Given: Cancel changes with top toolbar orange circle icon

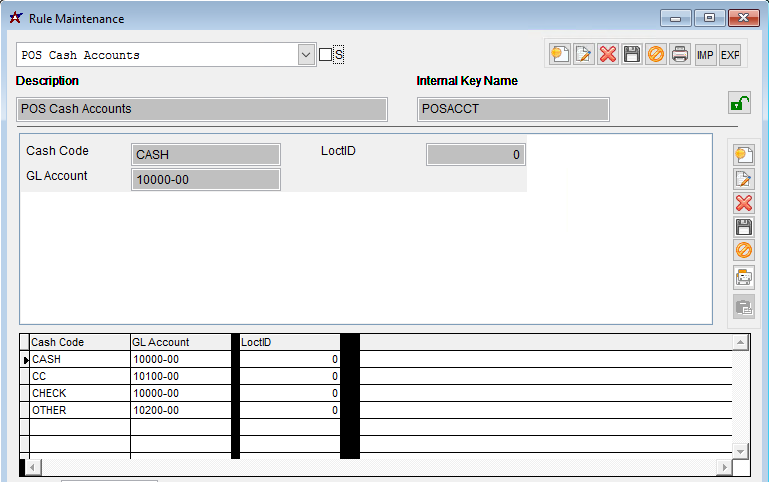Looking at the screenshot, I should 656,55.
